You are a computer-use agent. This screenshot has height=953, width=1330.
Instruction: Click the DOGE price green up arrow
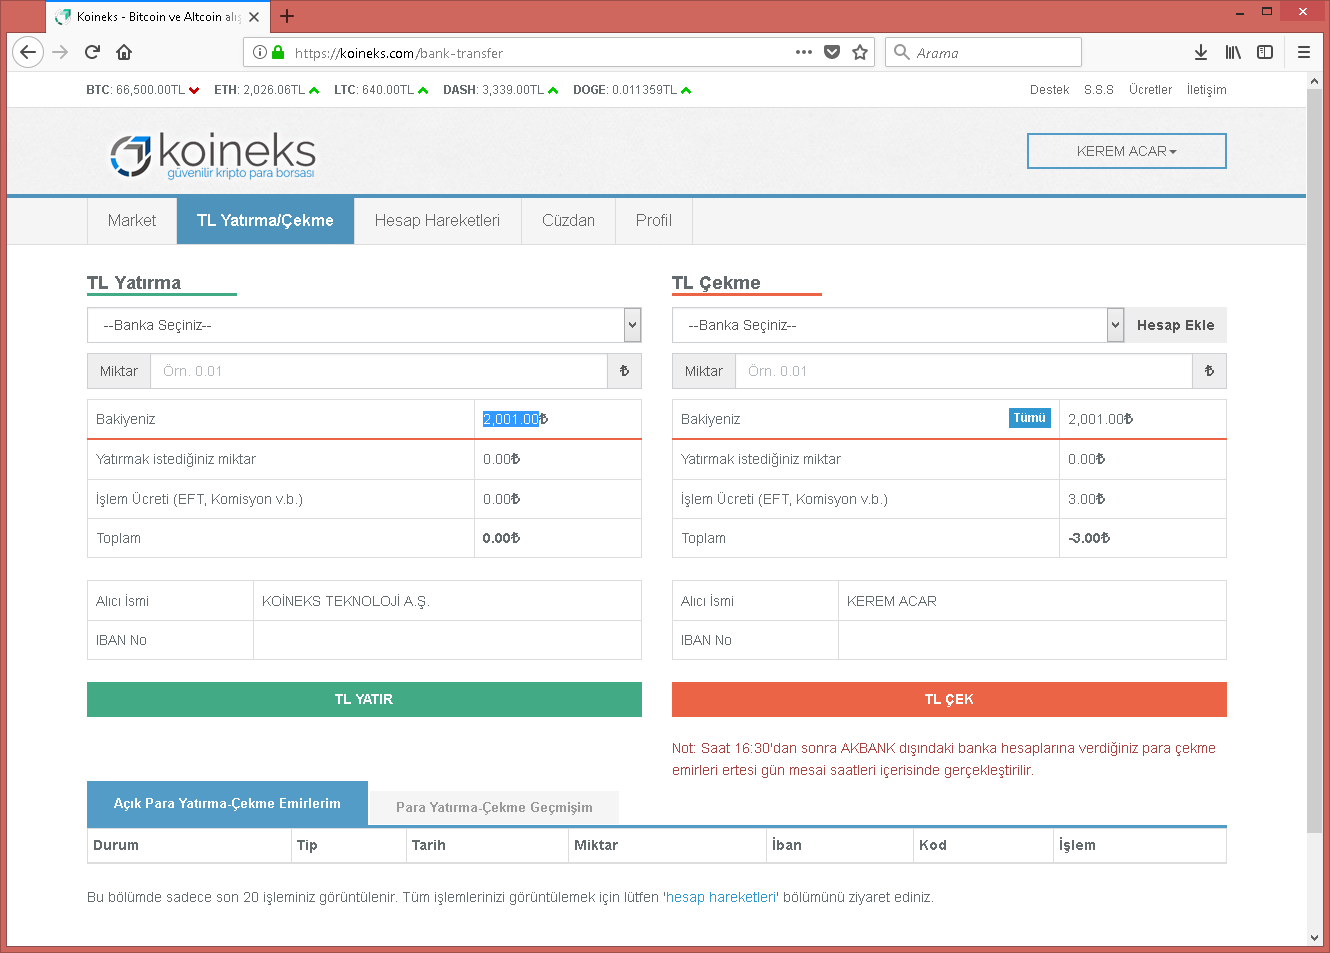point(686,91)
